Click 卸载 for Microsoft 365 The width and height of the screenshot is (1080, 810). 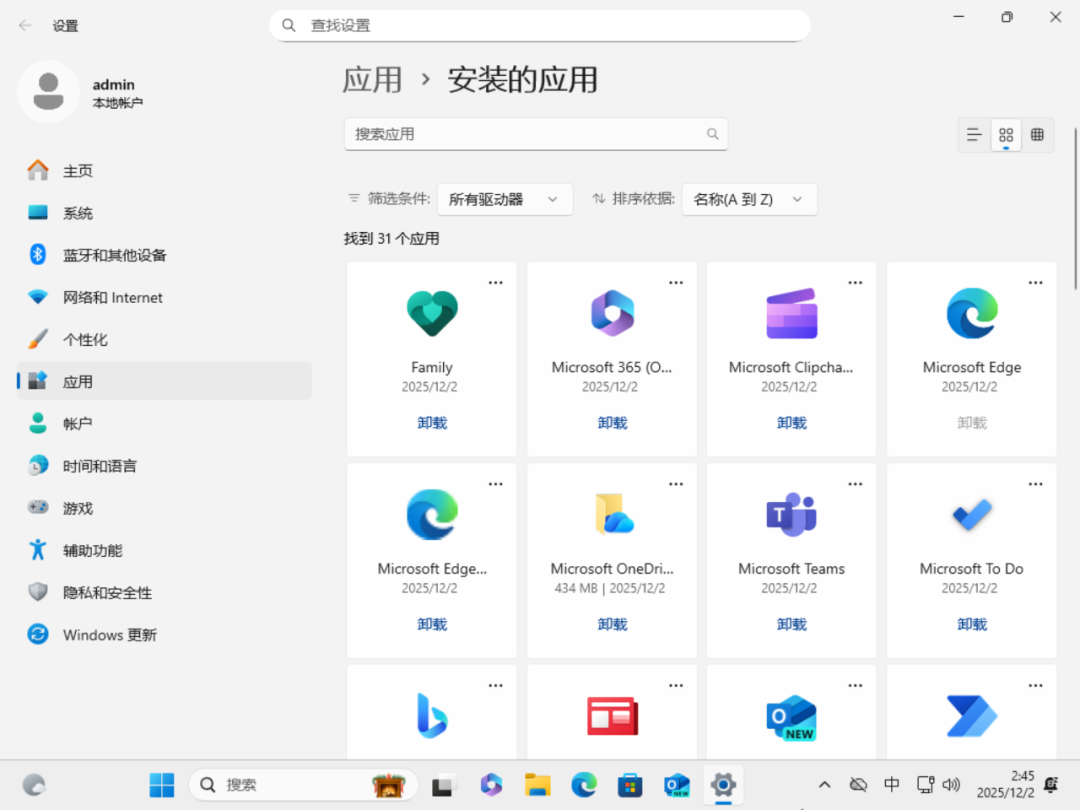click(612, 423)
